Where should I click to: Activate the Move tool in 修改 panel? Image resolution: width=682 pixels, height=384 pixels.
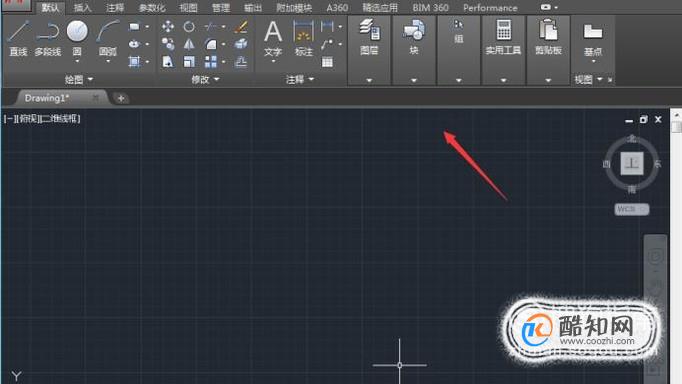click(168, 27)
